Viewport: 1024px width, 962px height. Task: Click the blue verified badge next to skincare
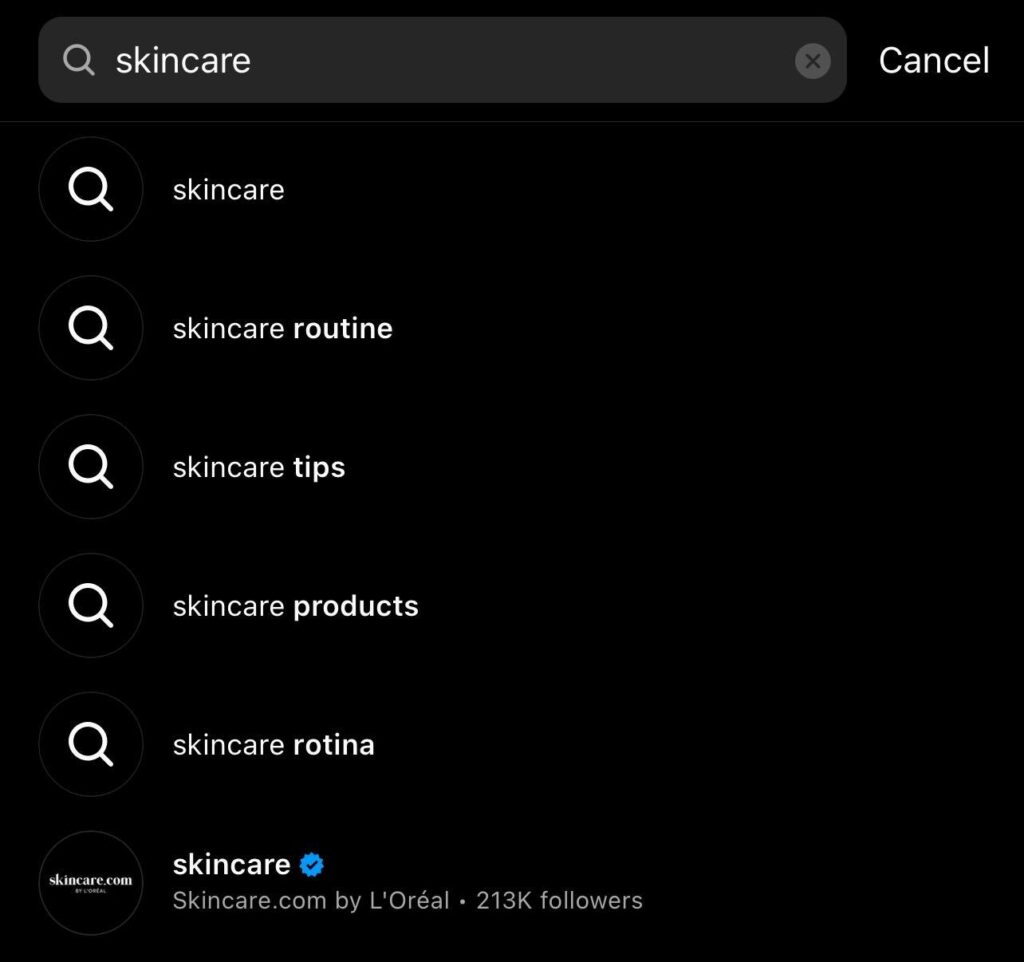point(311,864)
